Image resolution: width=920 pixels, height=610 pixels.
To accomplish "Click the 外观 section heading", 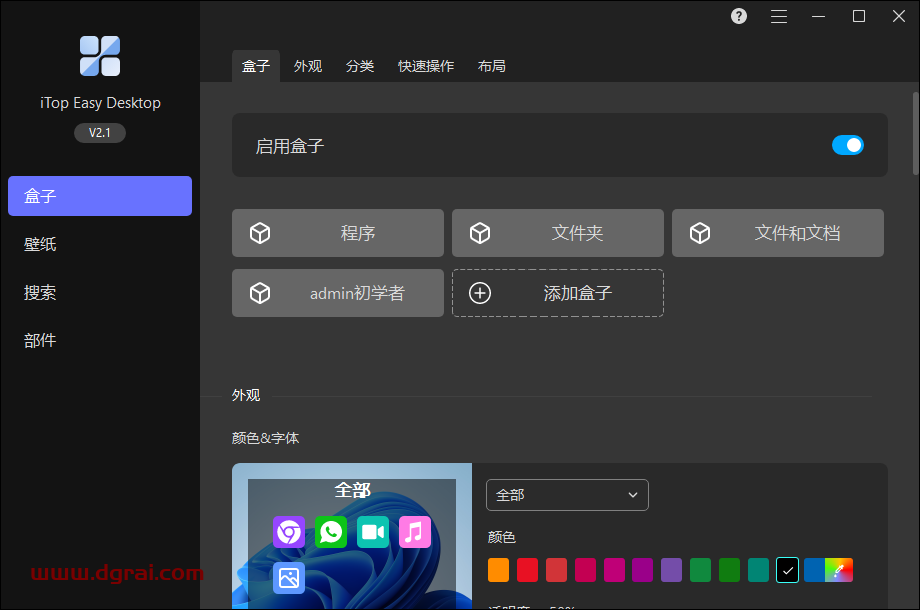I will [246, 395].
